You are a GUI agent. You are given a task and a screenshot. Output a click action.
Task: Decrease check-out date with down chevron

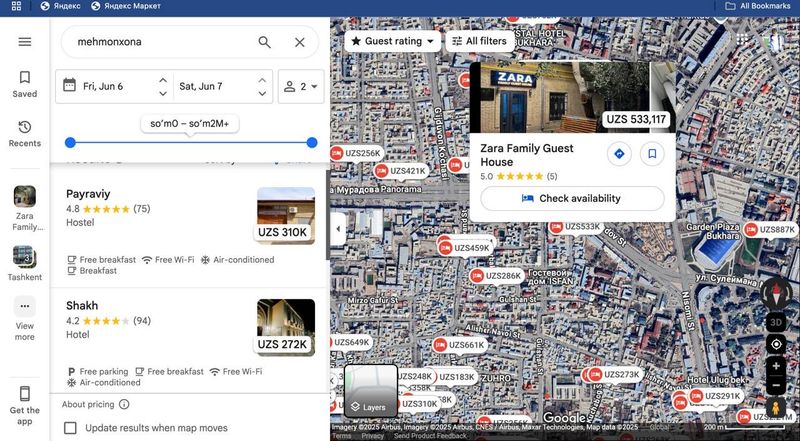coord(262,93)
